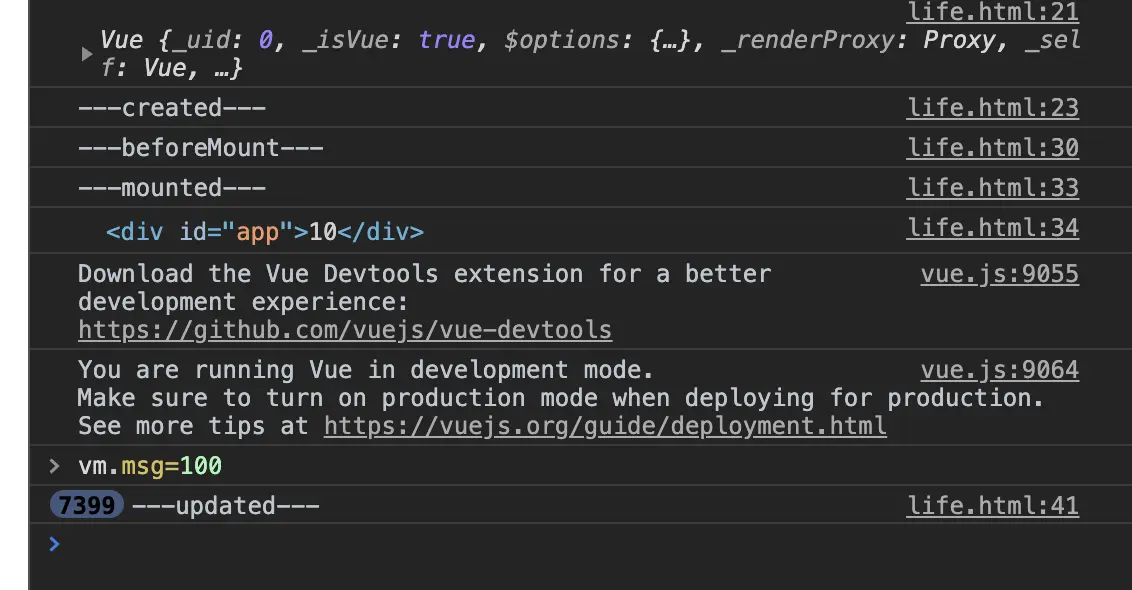Open the vue.js:9055 source link
This screenshot has width=1132, height=590.
pos(999,274)
